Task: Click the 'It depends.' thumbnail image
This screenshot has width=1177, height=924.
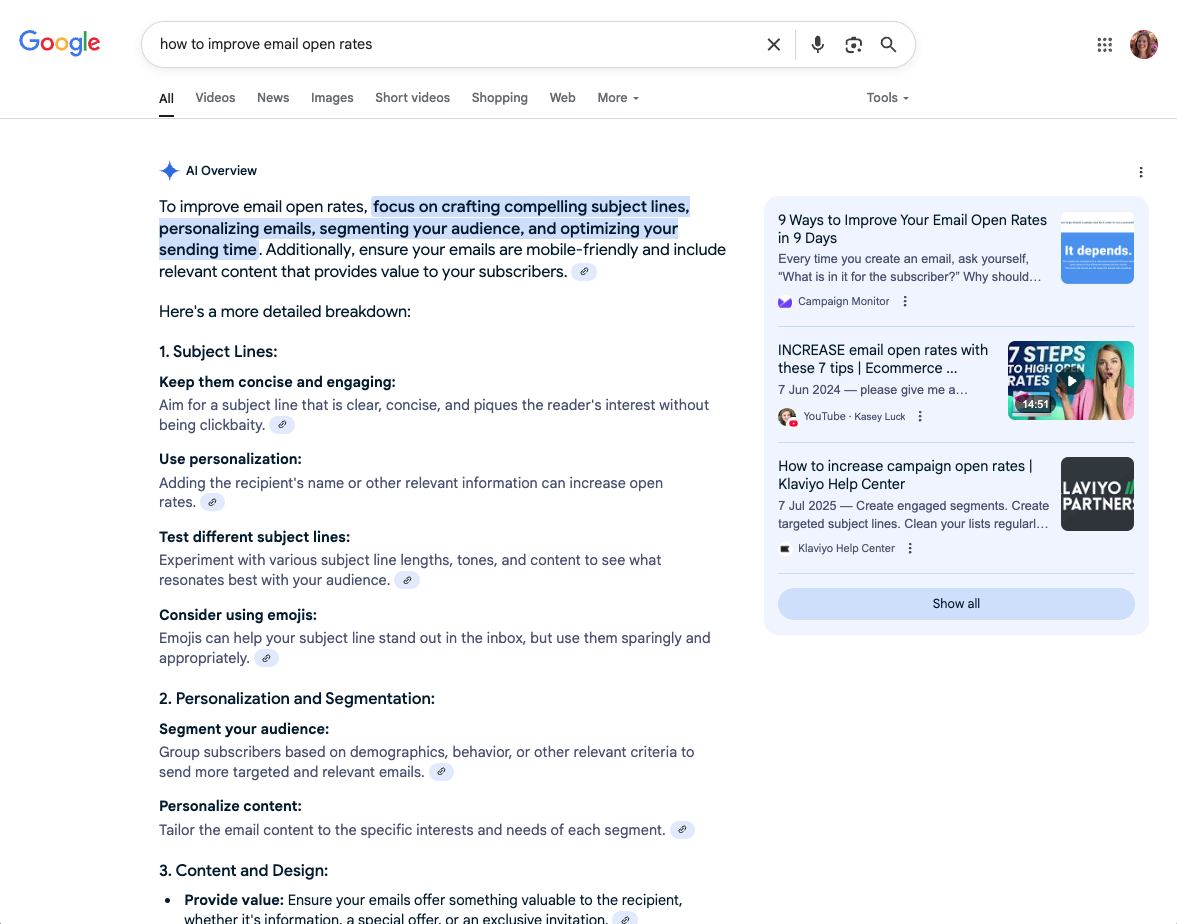Action: tap(1097, 248)
